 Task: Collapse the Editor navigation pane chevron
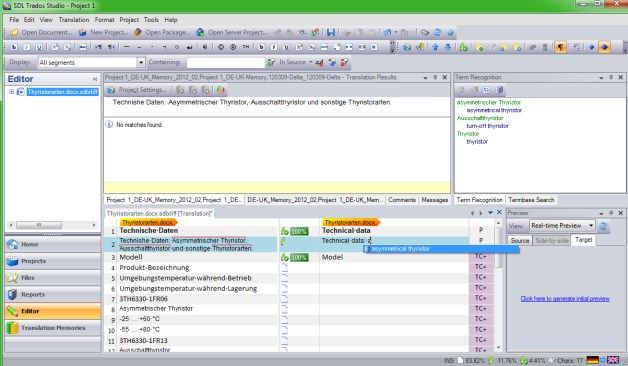95,79
